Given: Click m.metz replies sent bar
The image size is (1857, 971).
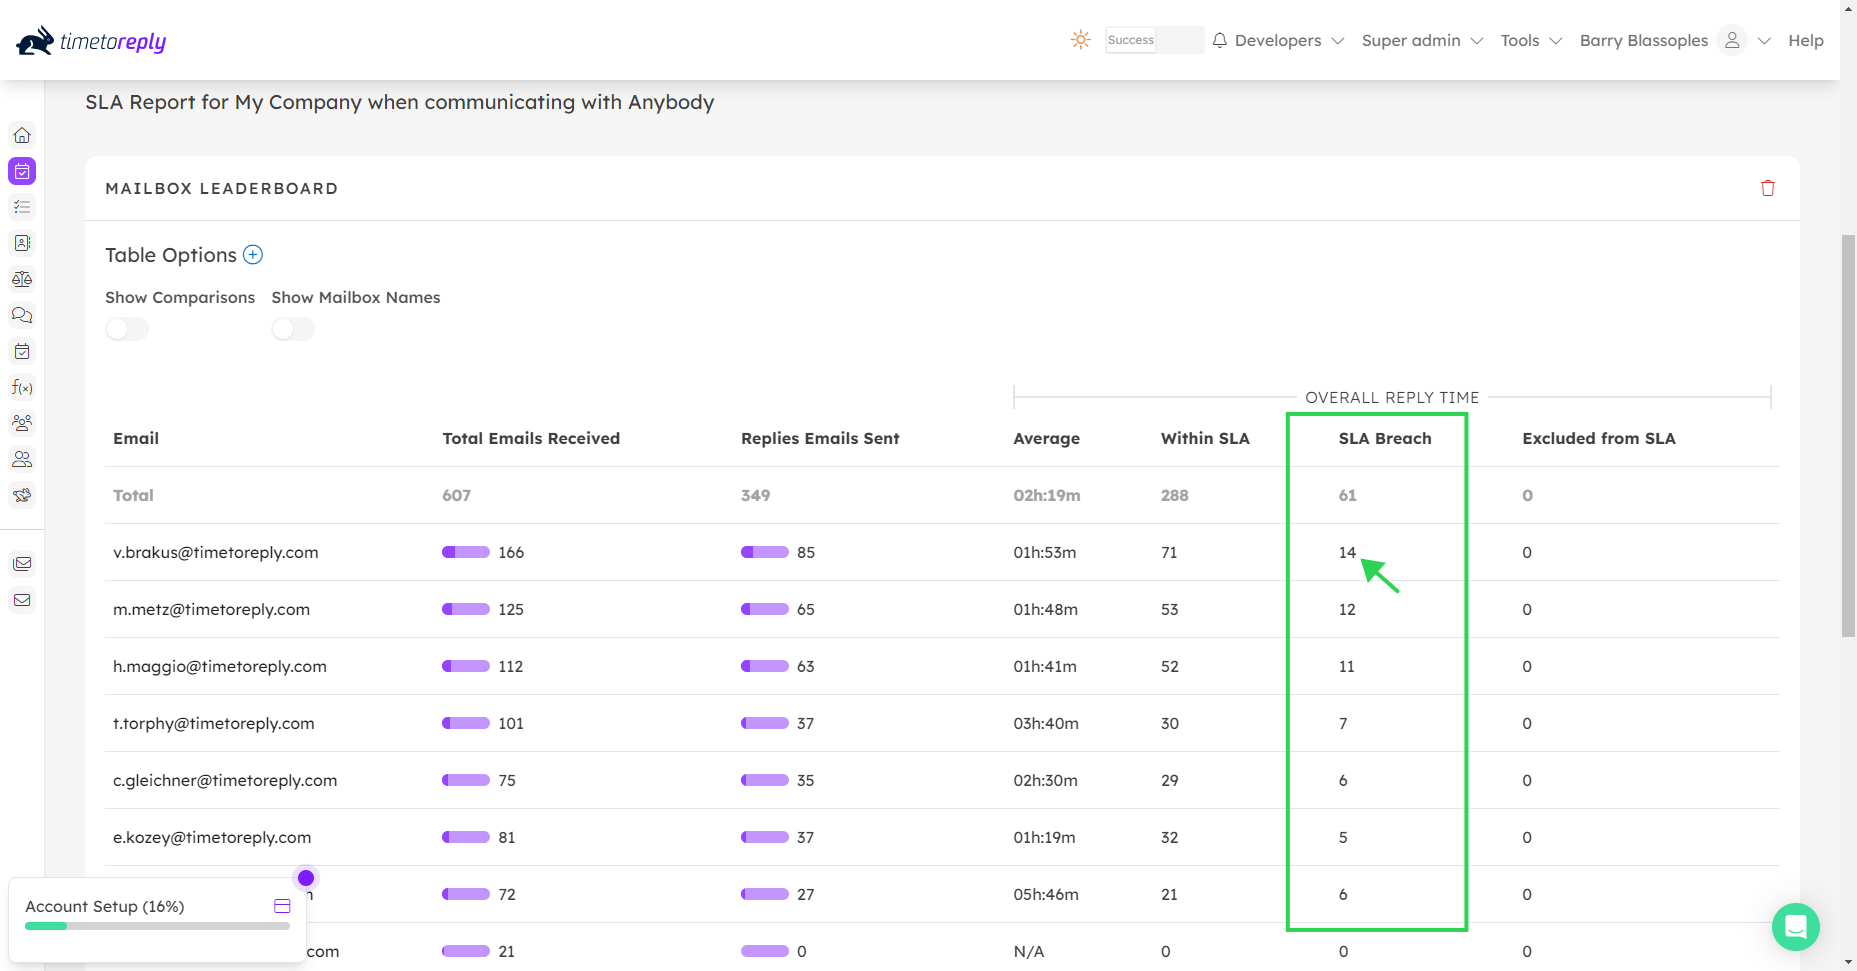Looking at the screenshot, I should (765, 609).
